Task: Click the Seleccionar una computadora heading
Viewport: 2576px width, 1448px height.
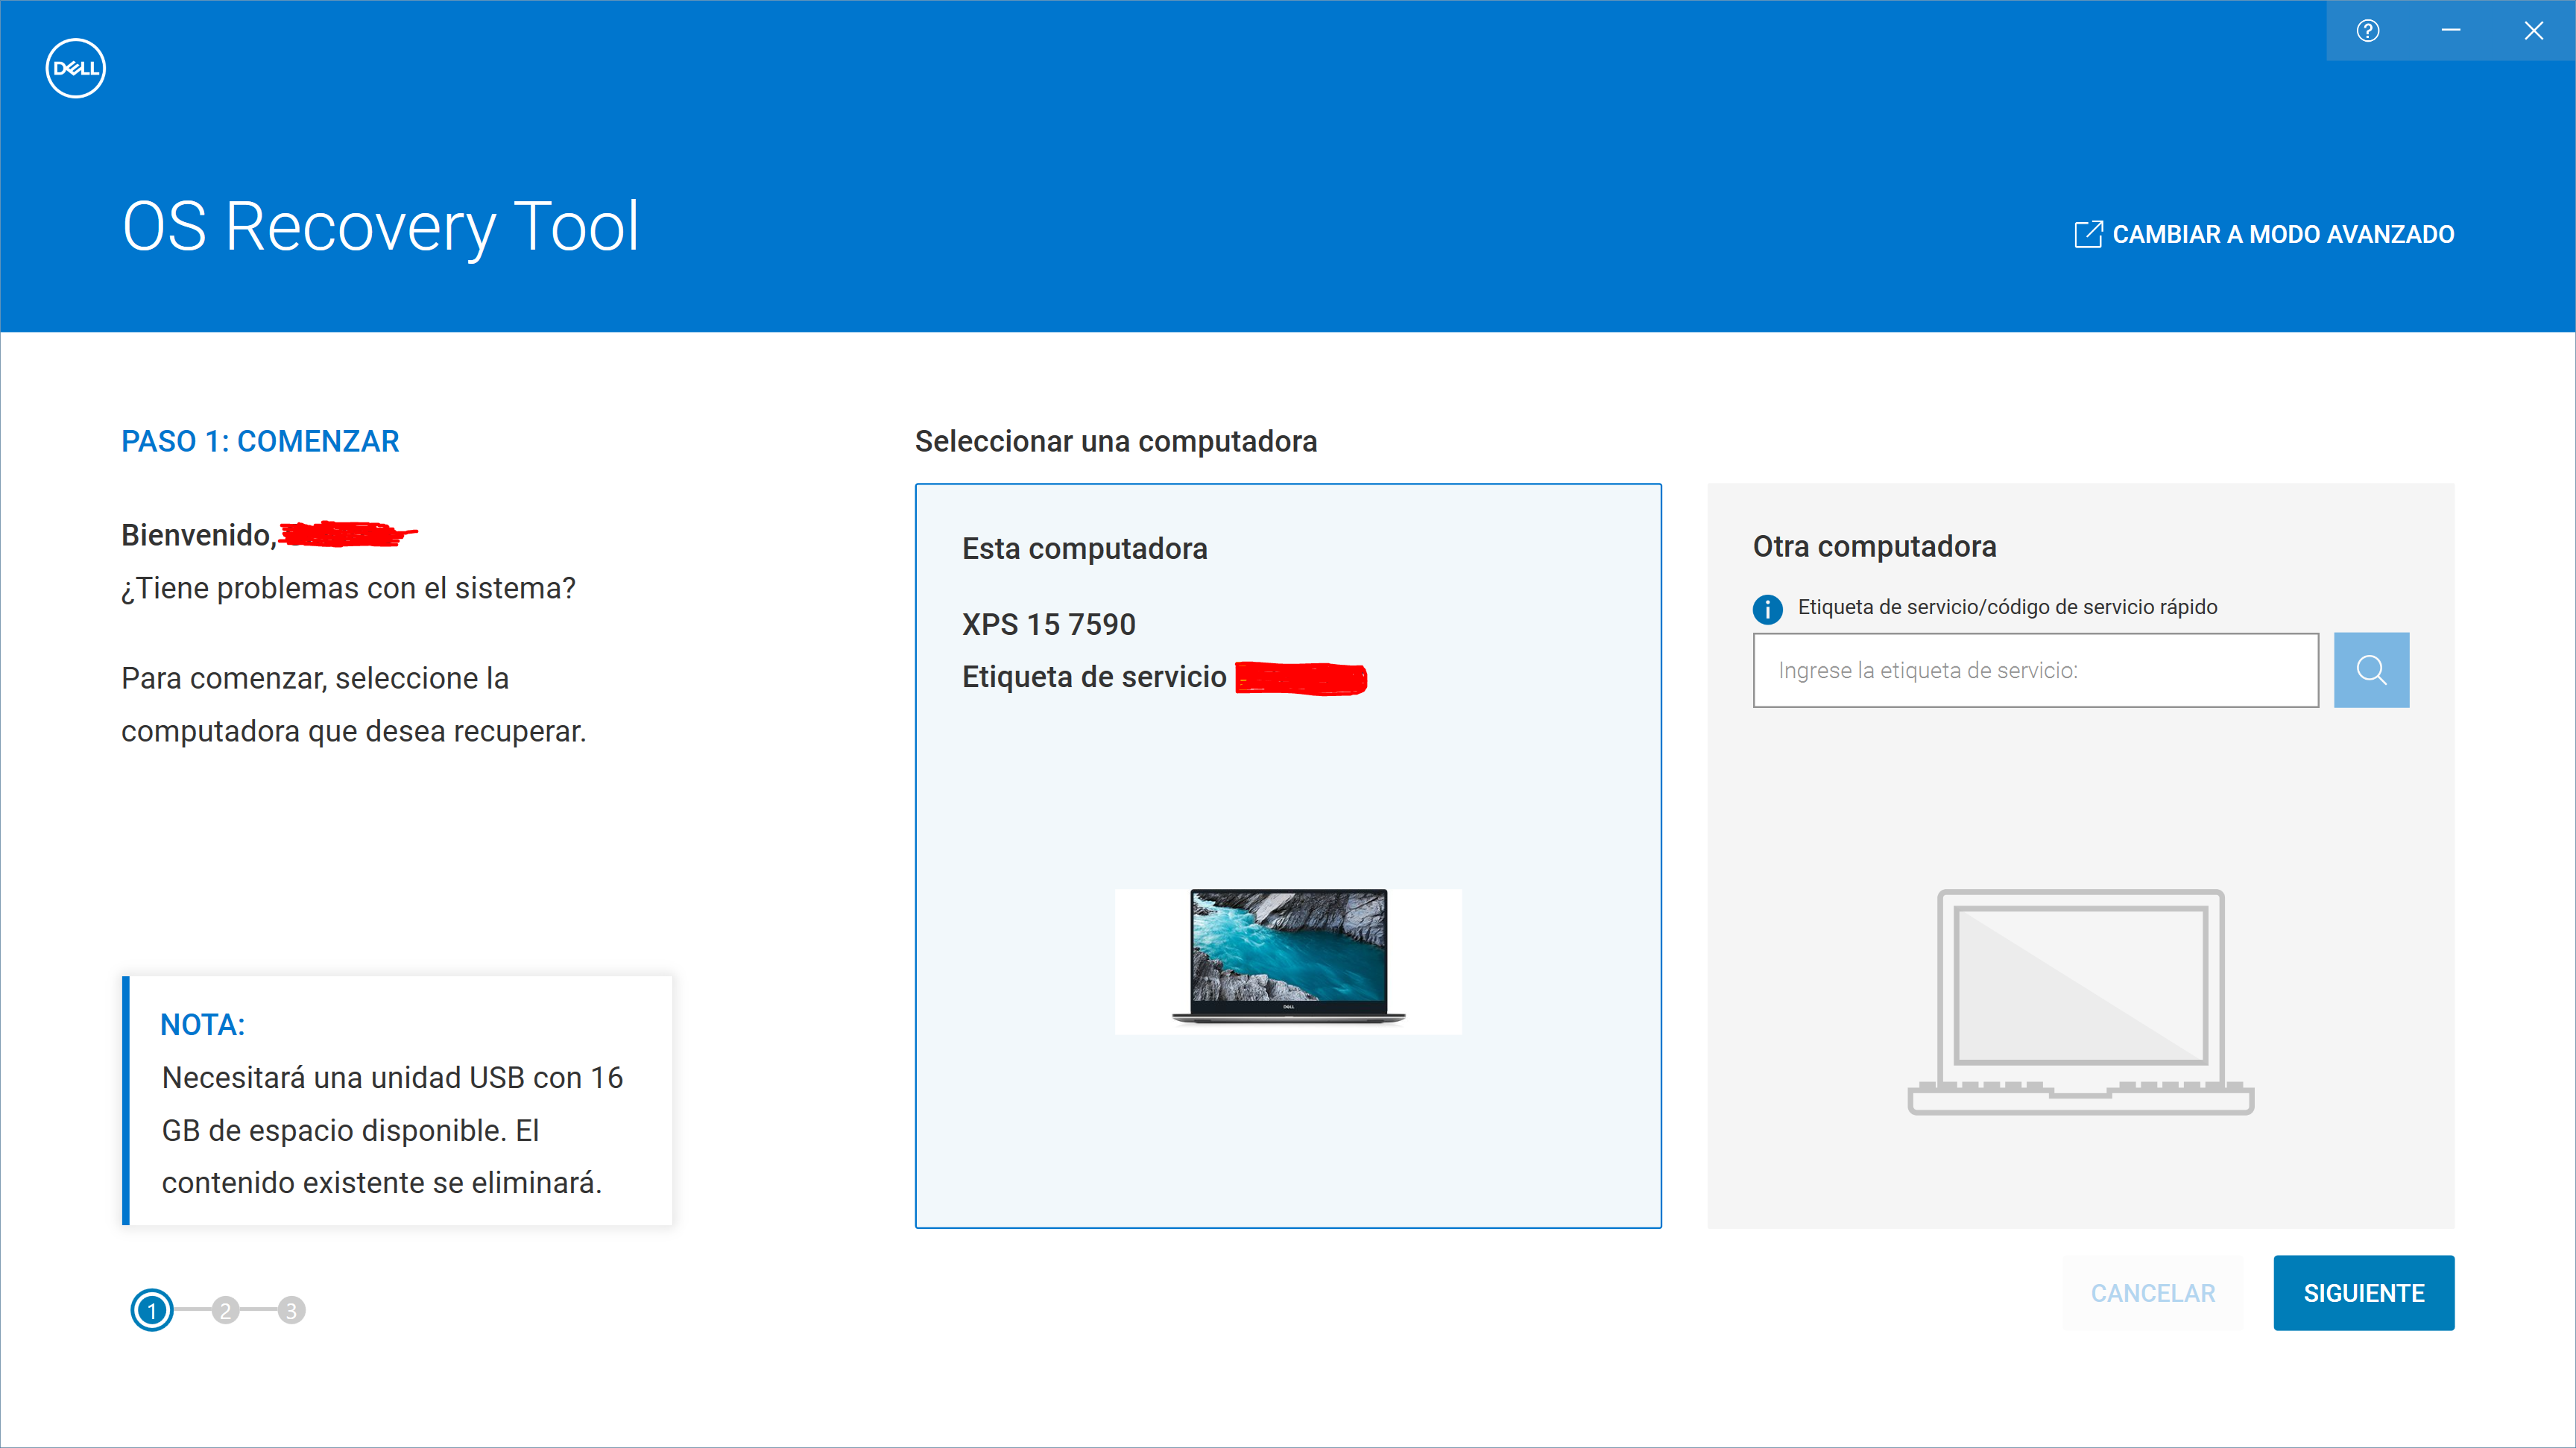Action: [1116, 441]
